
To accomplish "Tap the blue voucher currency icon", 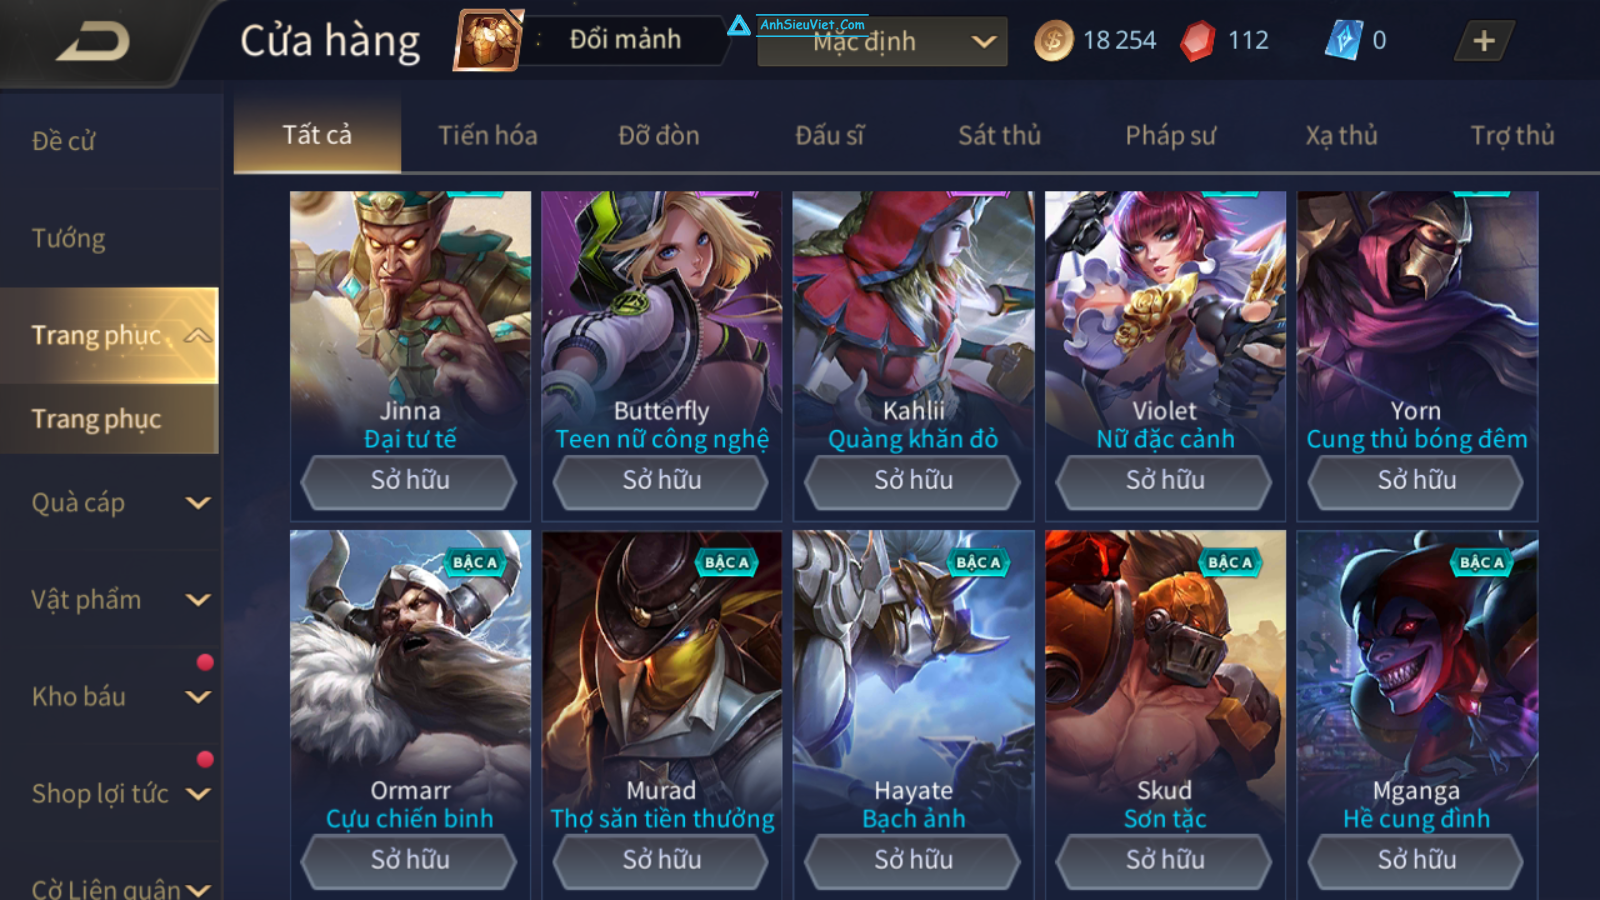I will coord(1343,41).
